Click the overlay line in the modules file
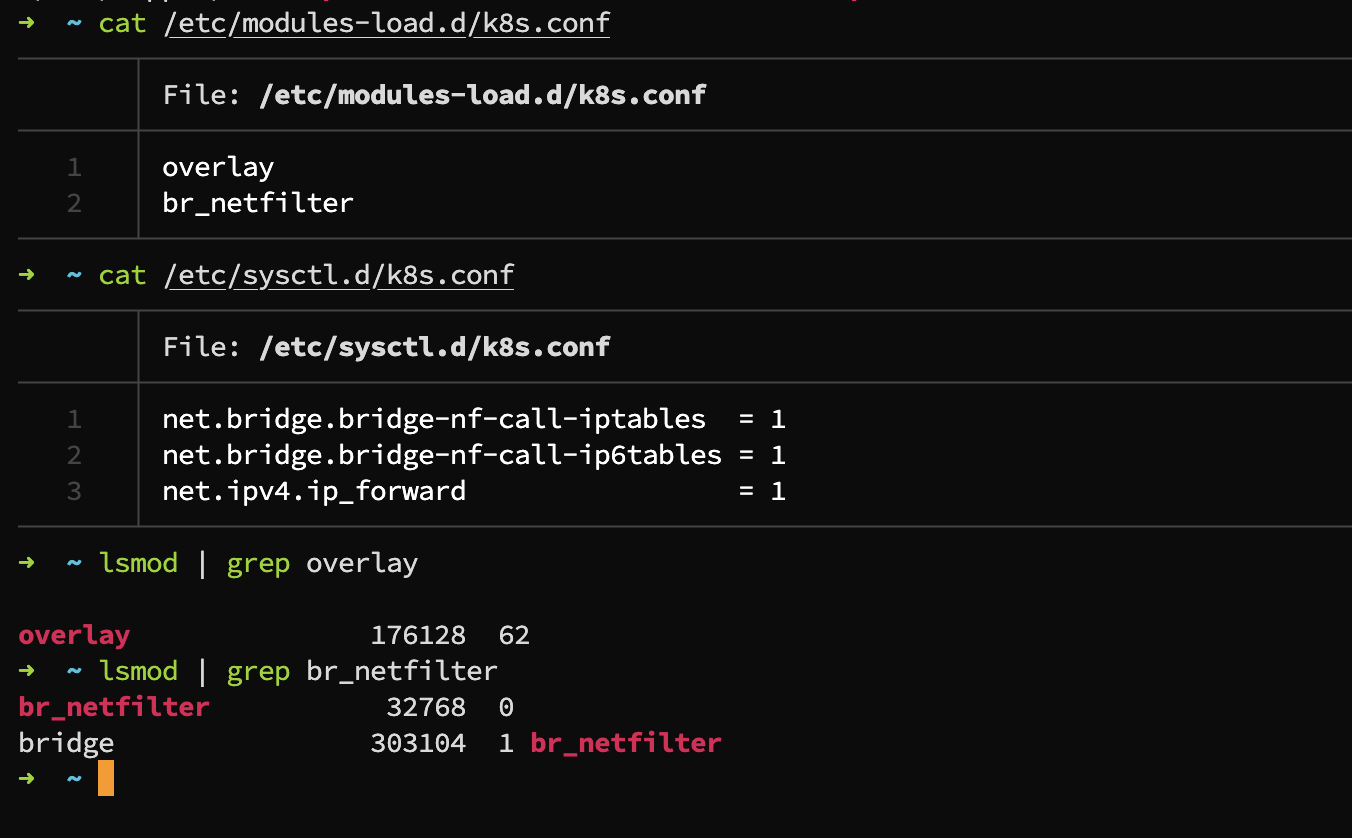 218,167
